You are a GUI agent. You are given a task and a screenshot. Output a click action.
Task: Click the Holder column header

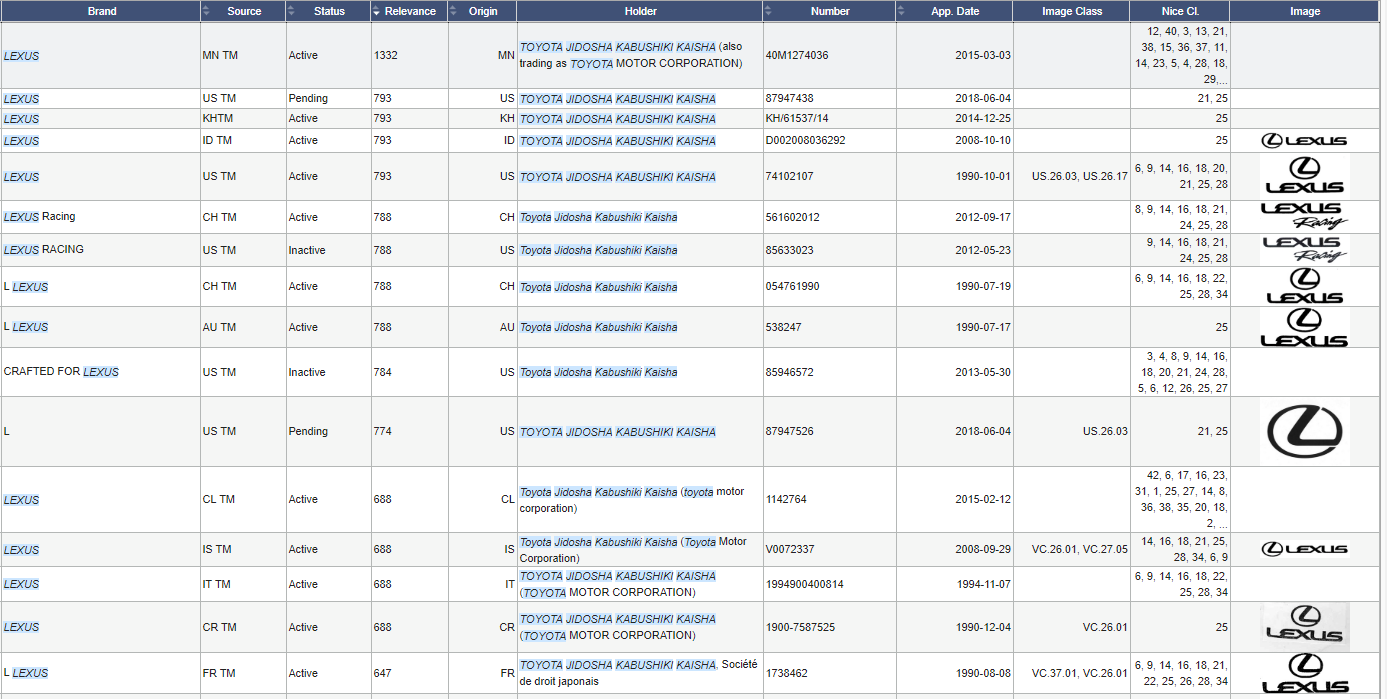coord(640,11)
